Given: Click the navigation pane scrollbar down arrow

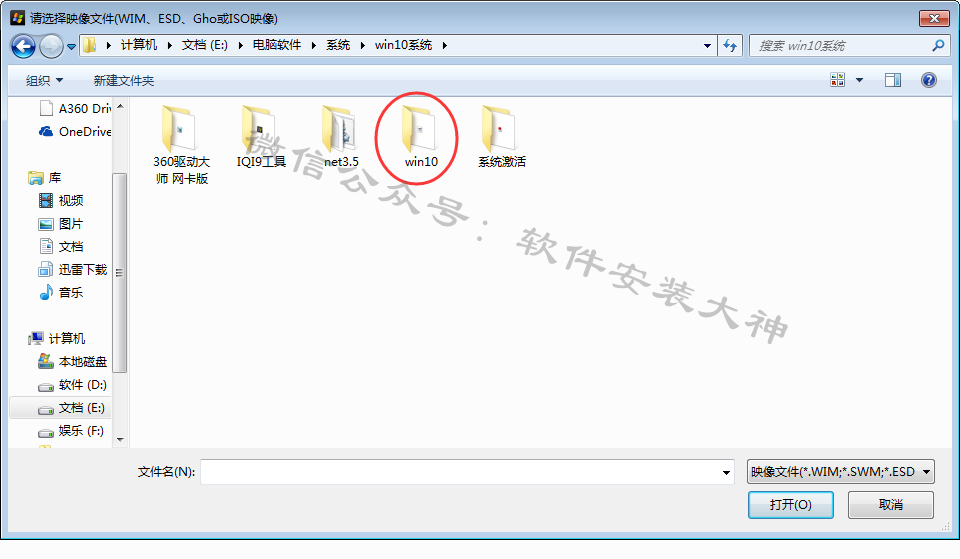Looking at the screenshot, I should coord(120,440).
